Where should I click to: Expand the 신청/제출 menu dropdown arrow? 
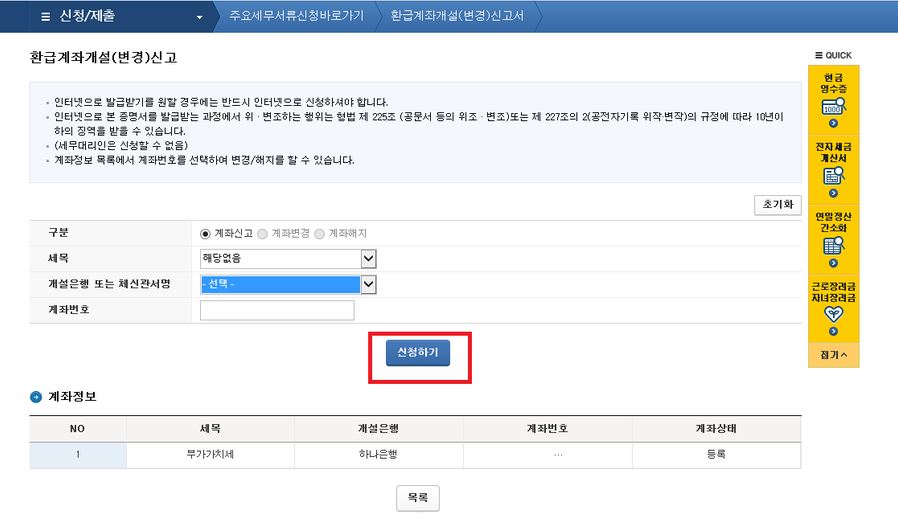click(x=200, y=18)
